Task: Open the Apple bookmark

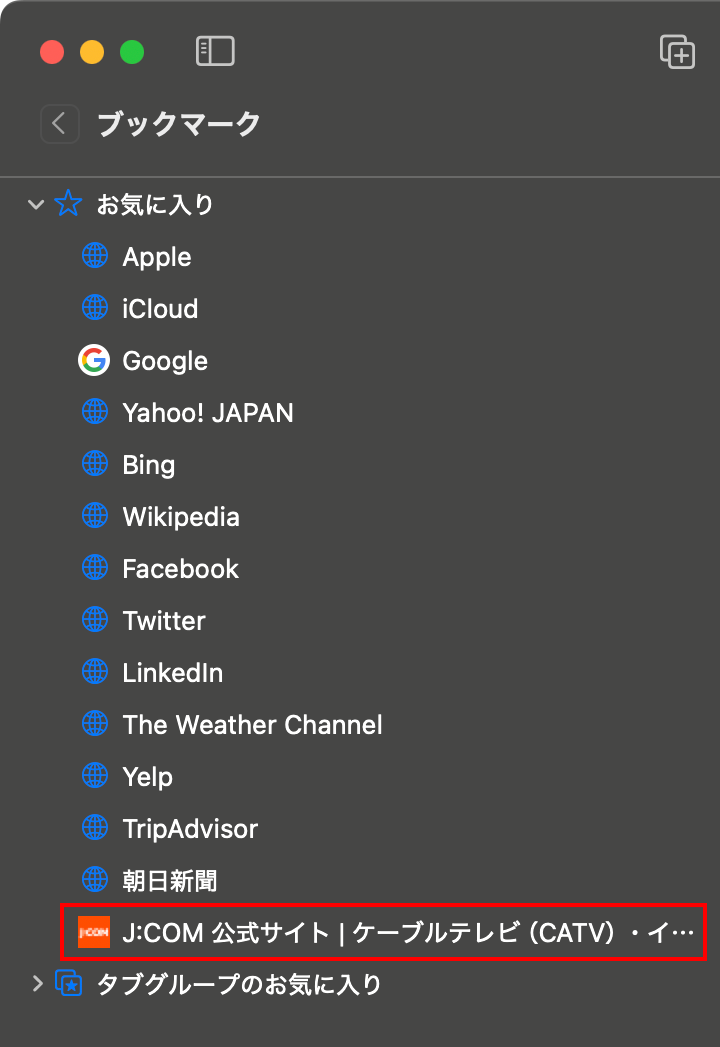Action: 157,257
